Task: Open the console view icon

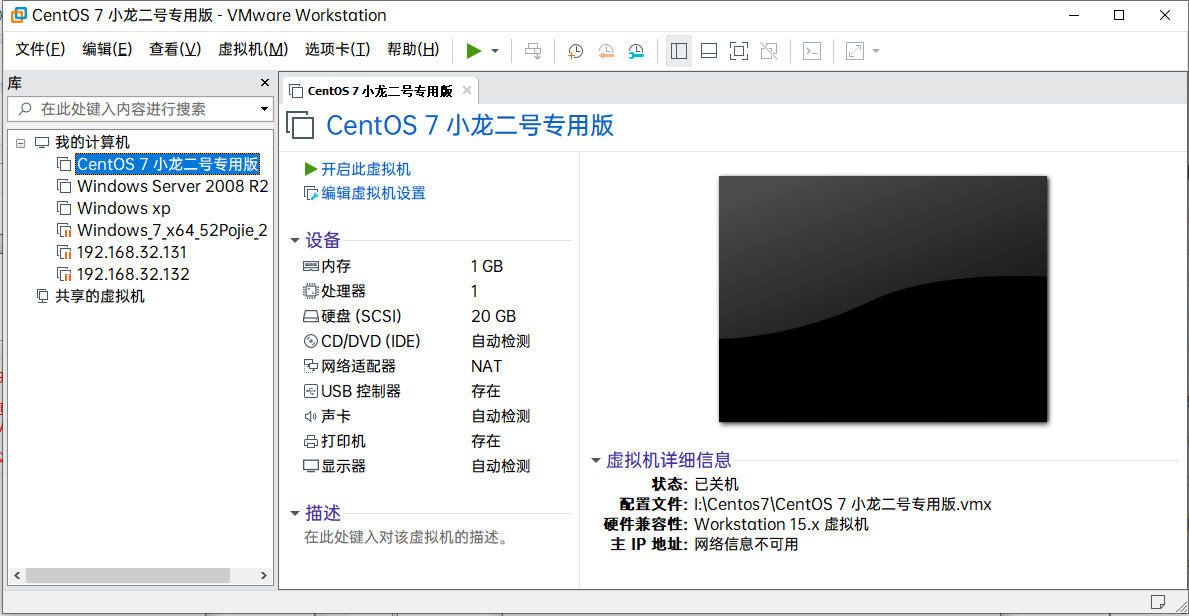Action: click(812, 51)
